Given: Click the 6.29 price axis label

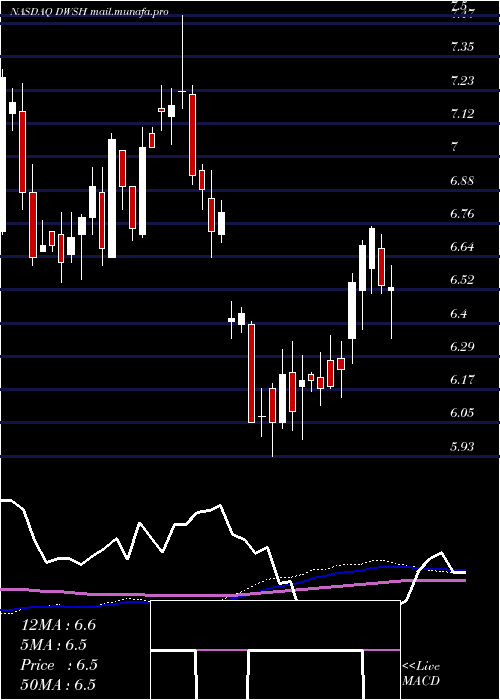Looking at the screenshot, I should click(462, 346).
